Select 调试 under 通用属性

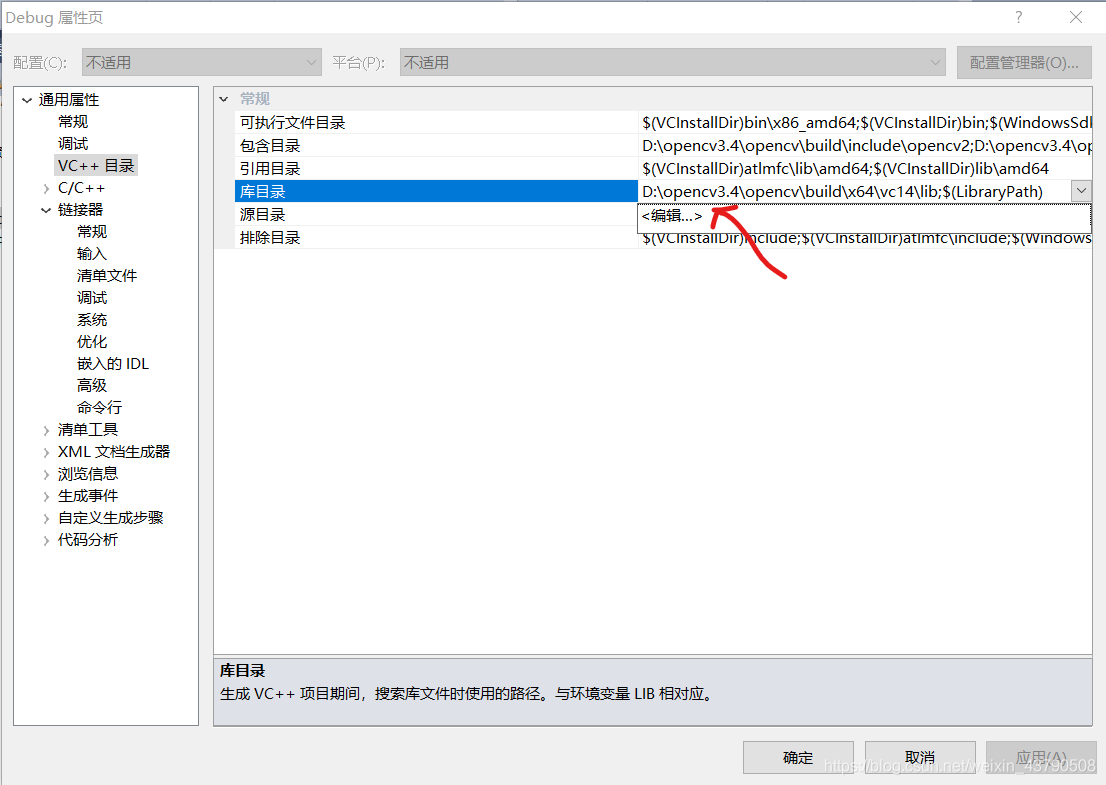(73, 144)
